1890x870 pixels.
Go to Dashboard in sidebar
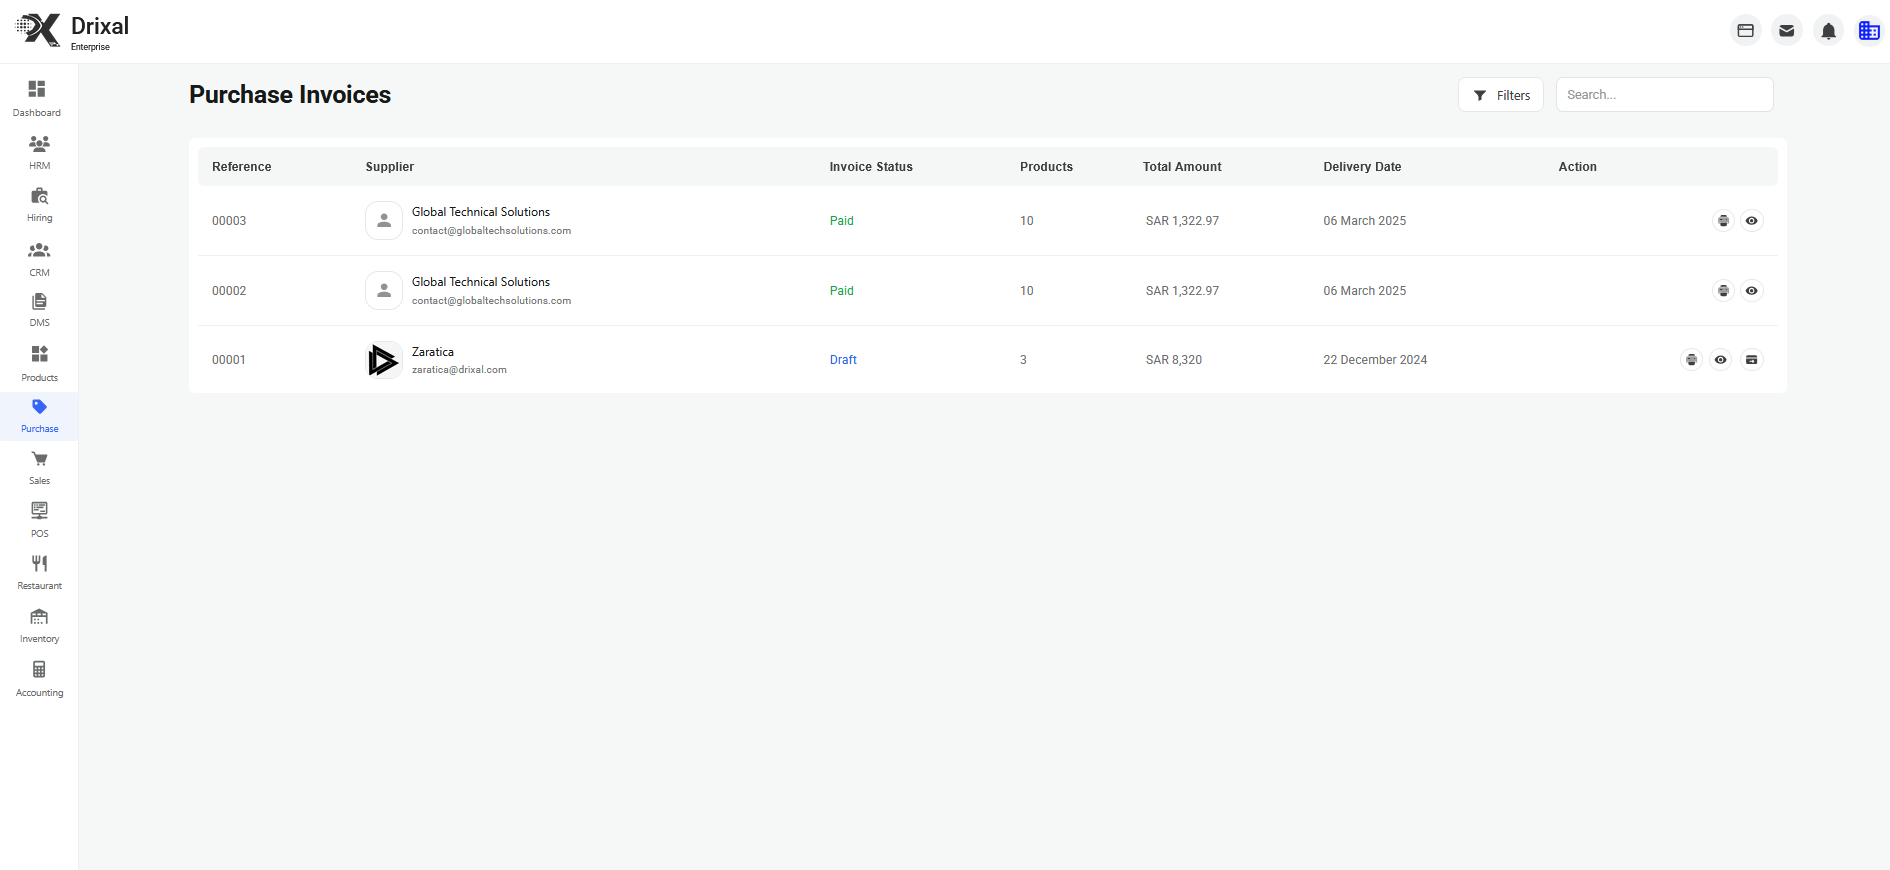(38, 99)
